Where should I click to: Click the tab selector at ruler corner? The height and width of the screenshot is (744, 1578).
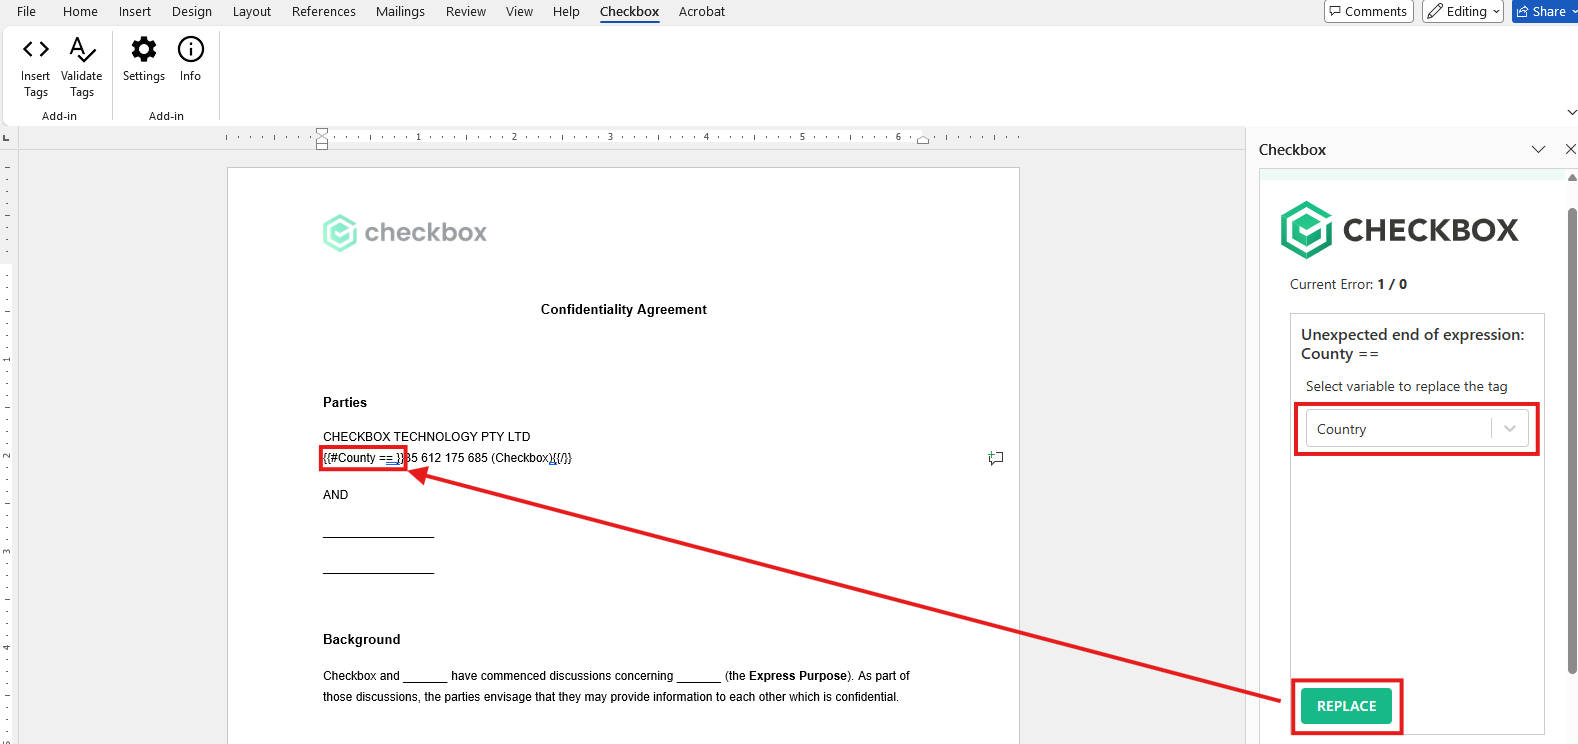pyautogui.click(x=6, y=137)
